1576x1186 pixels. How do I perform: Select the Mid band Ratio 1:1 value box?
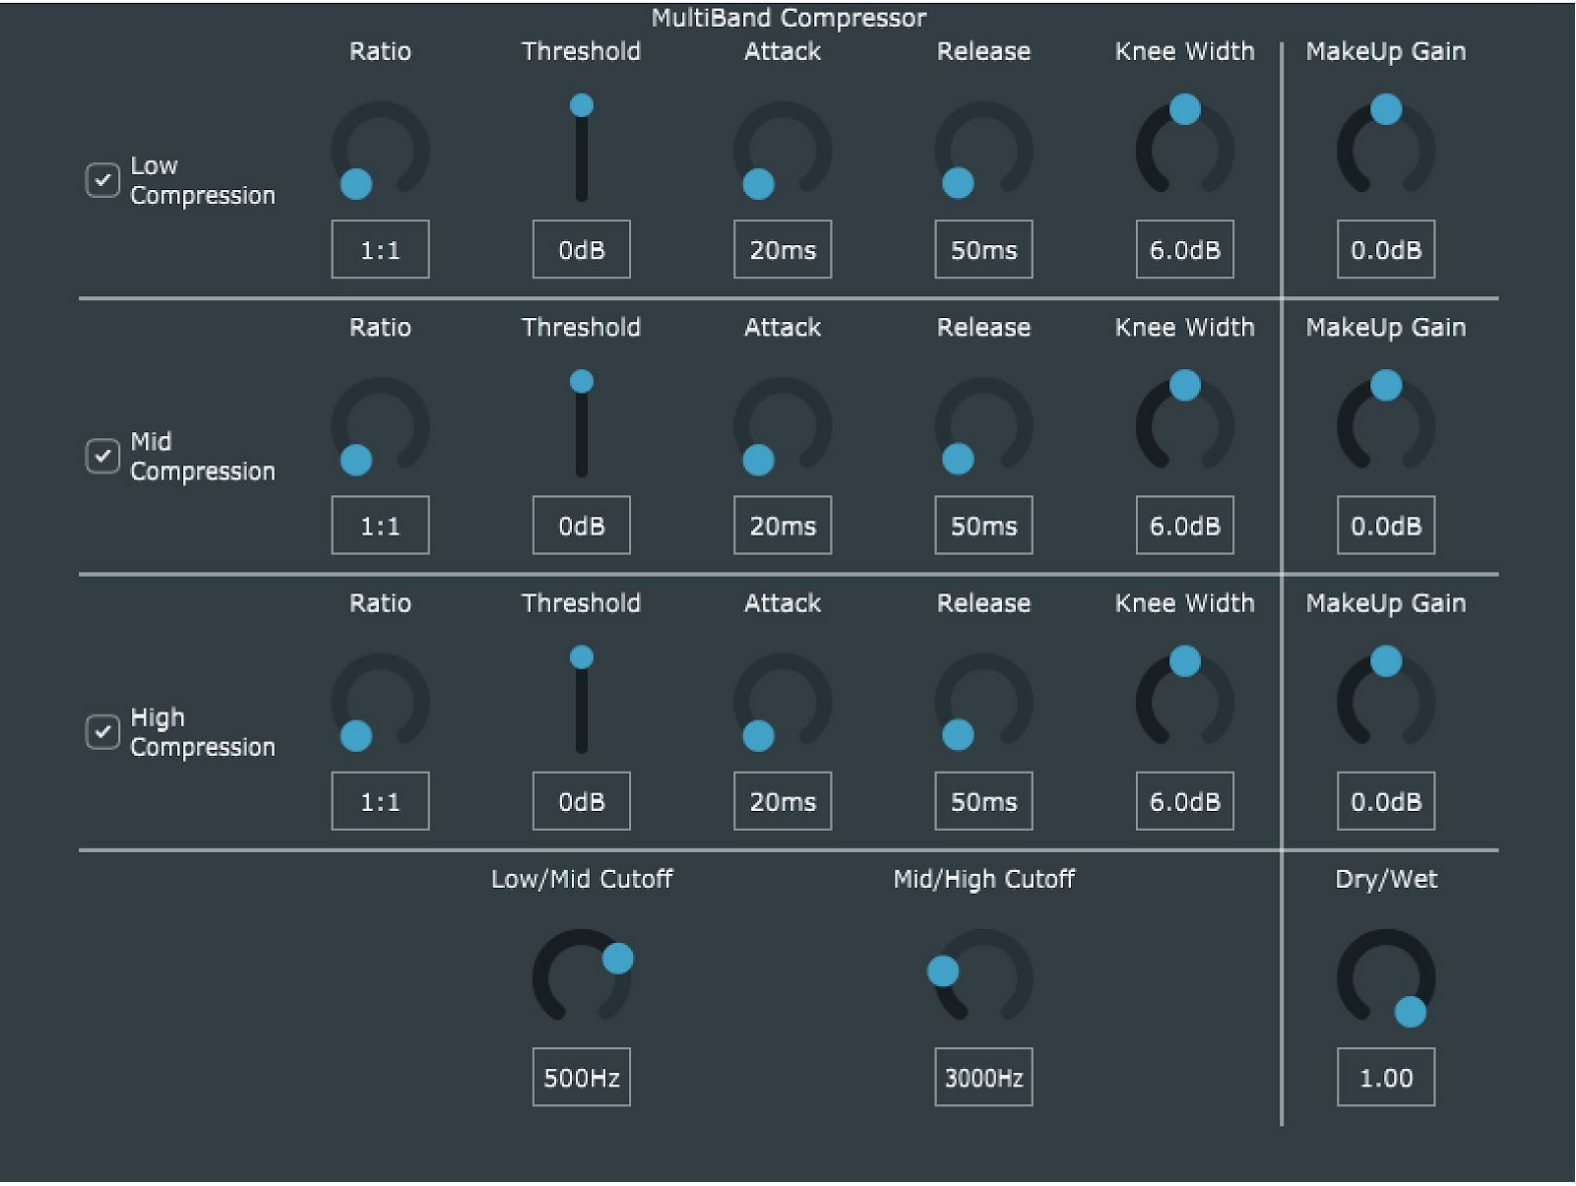(380, 525)
